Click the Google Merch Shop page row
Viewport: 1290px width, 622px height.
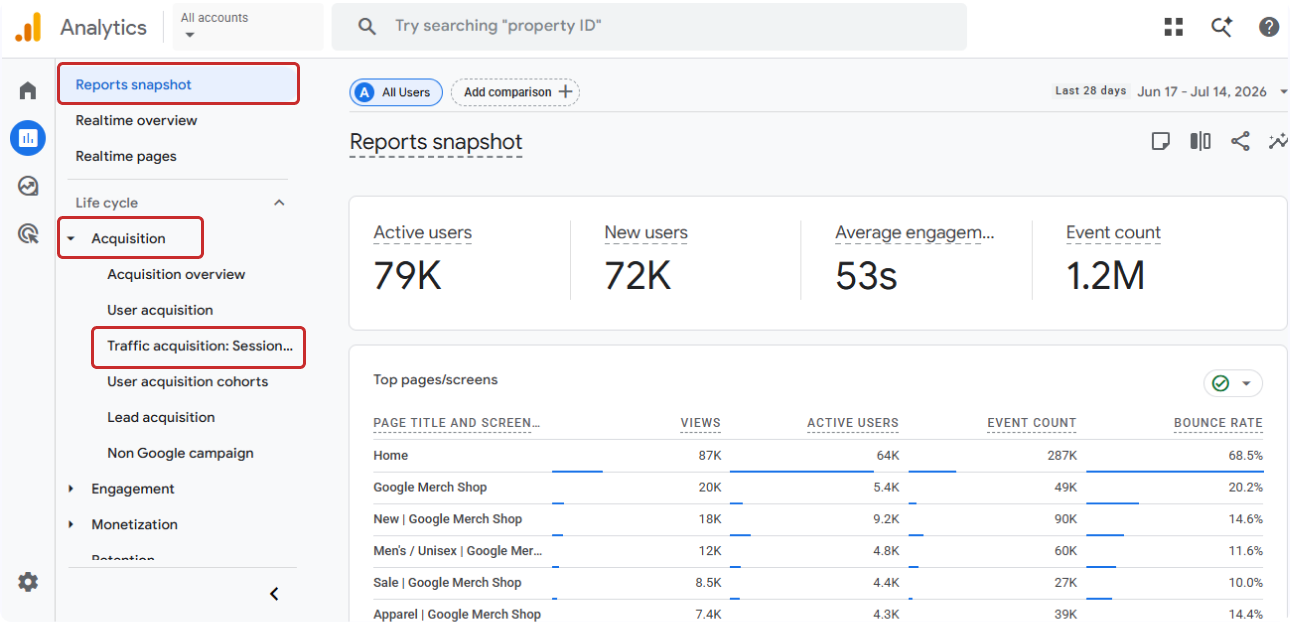click(x=818, y=488)
